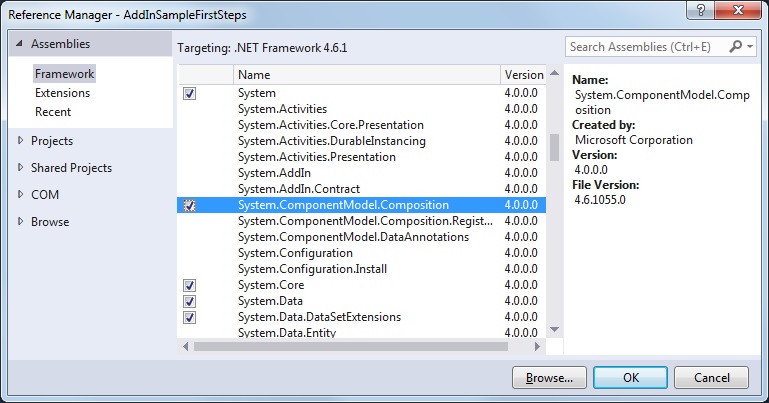Uncheck the System.Data.DataSetExtensions checkbox
Image resolution: width=769 pixels, height=403 pixels.
(x=189, y=317)
